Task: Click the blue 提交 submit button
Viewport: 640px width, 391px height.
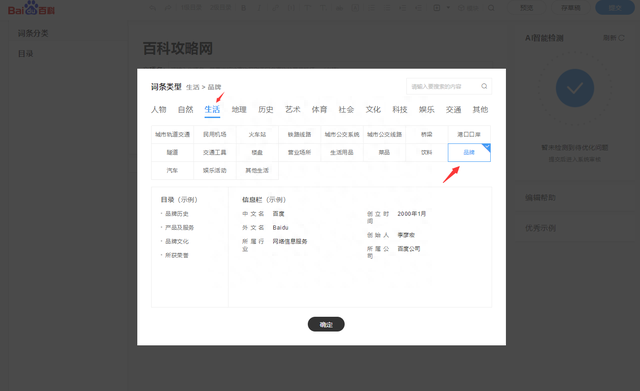Action: click(615, 8)
